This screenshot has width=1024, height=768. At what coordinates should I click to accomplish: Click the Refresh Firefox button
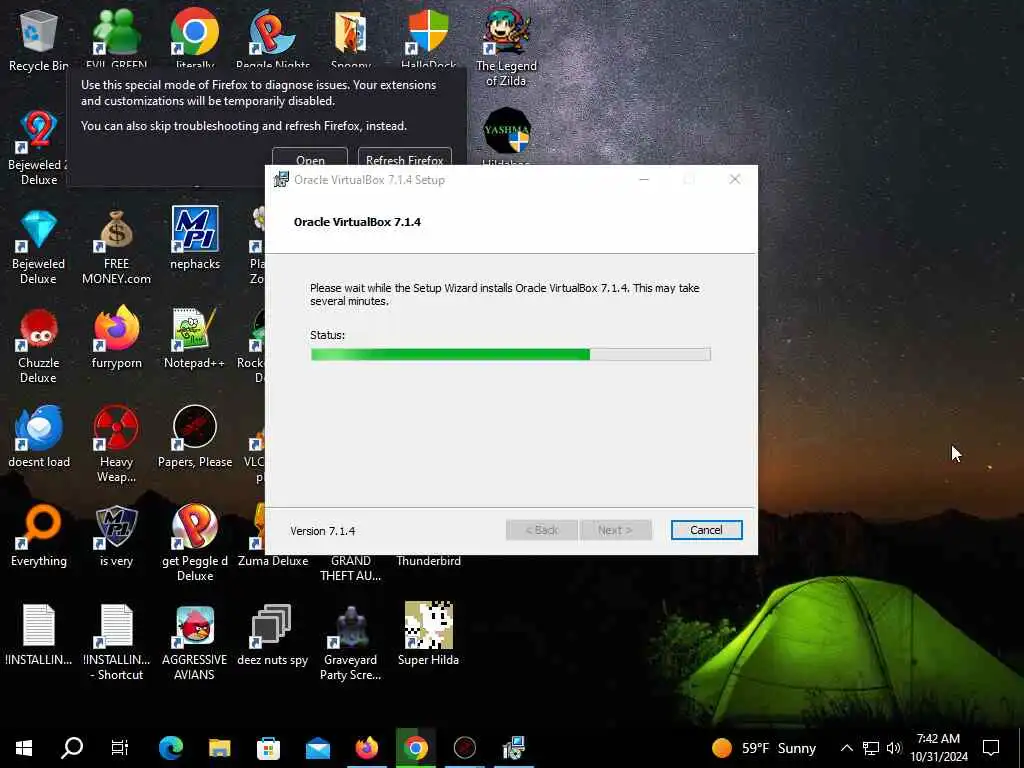coord(404,159)
